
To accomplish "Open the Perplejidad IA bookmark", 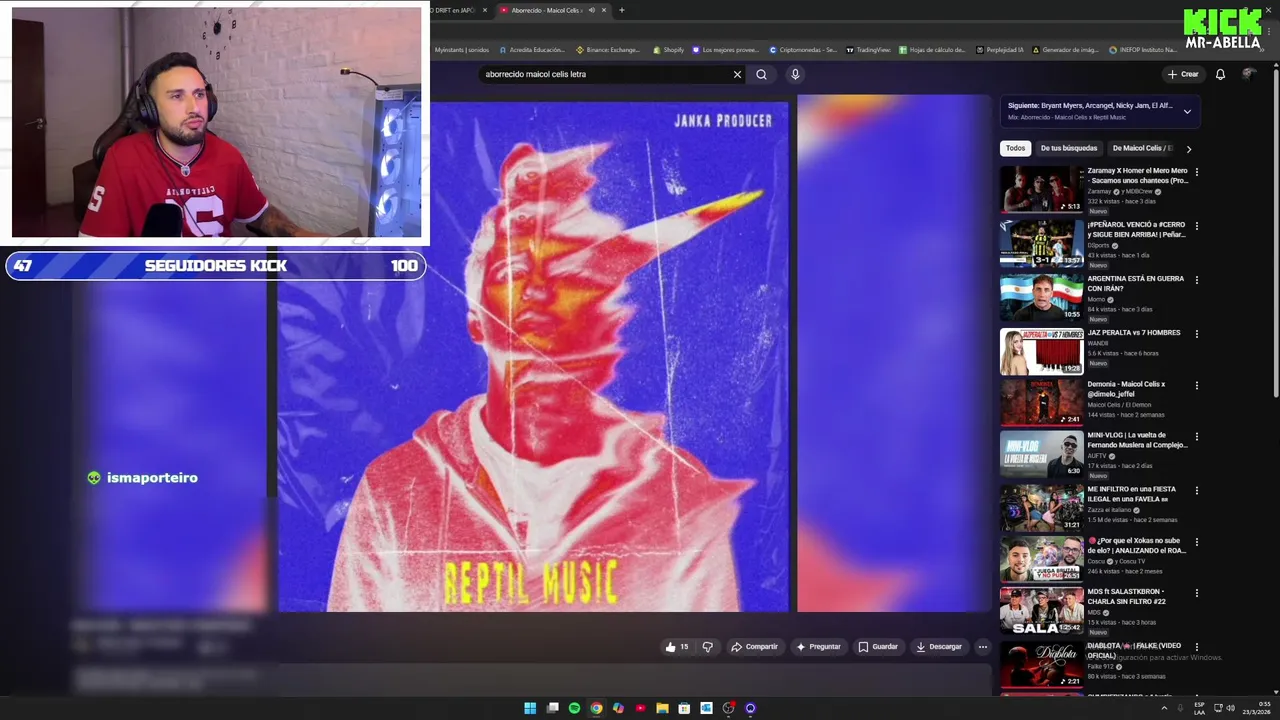I will 999,50.
